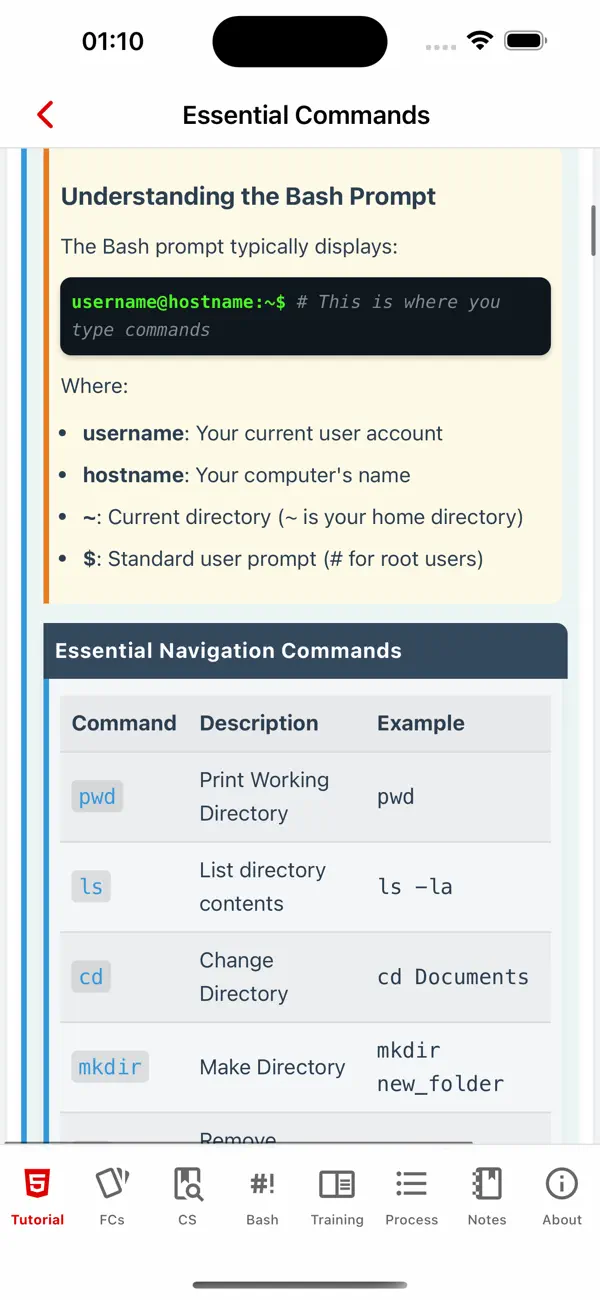Open the Tutorial HTML5 icon tab
The image size is (600, 1300).
(x=37, y=1185)
